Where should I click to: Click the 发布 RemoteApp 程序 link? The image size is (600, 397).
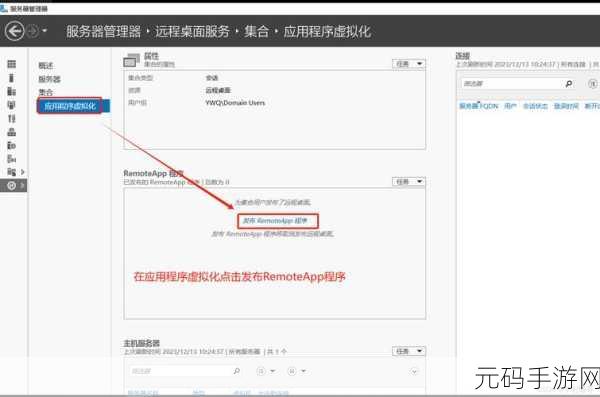point(275,221)
